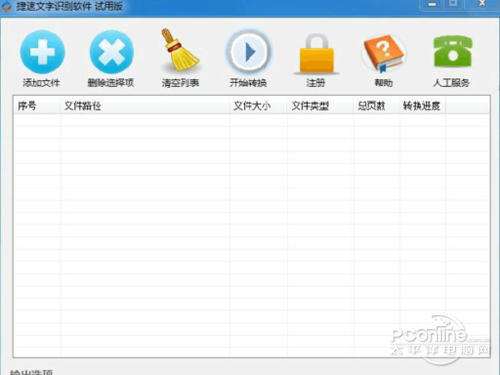Image resolution: width=500 pixels, height=375 pixels.
Task: Sort by the 文件路径 column header
Action: tap(145, 106)
